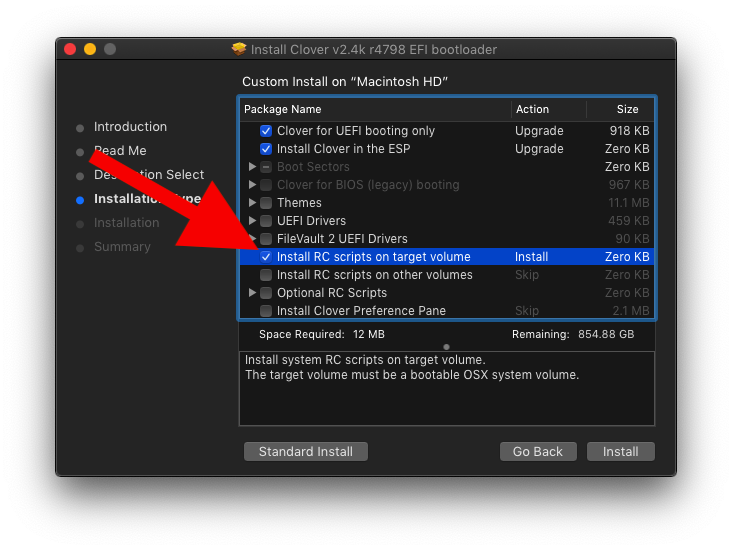This screenshot has width=732, height=550.
Task: Expand the Boot Sectors group
Action: point(252,167)
